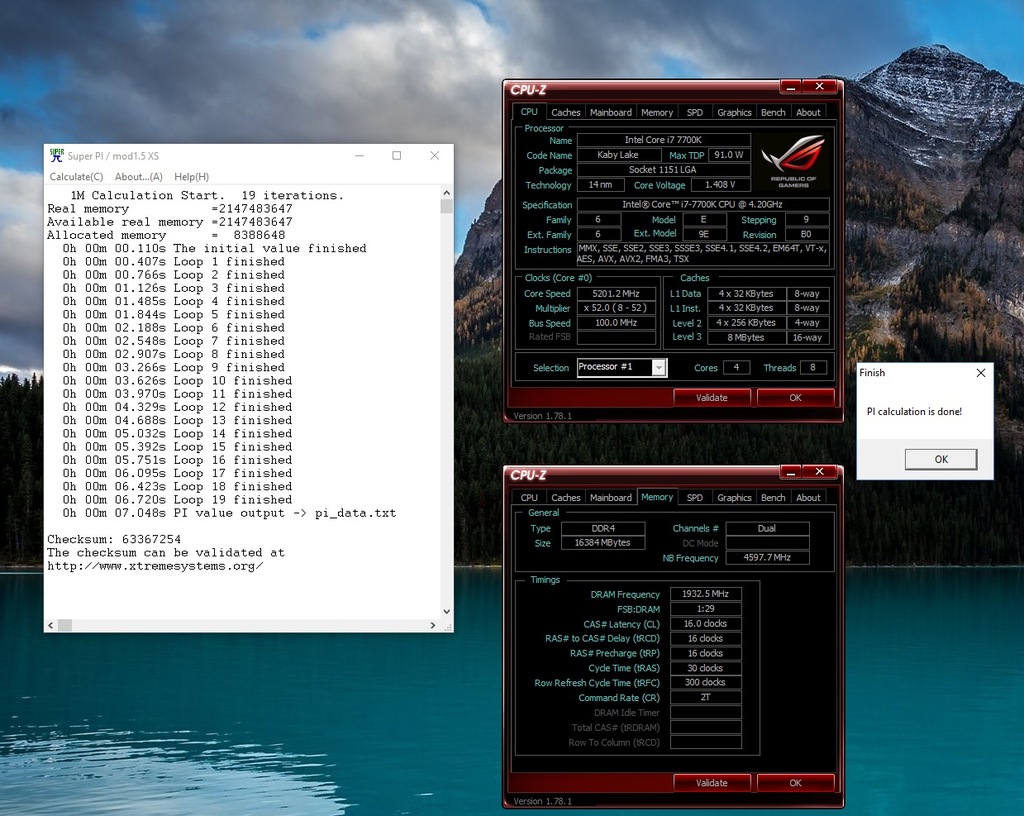Viewport: 1024px width, 816px height.
Task: Minimize the Super PI window
Action: 359,155
